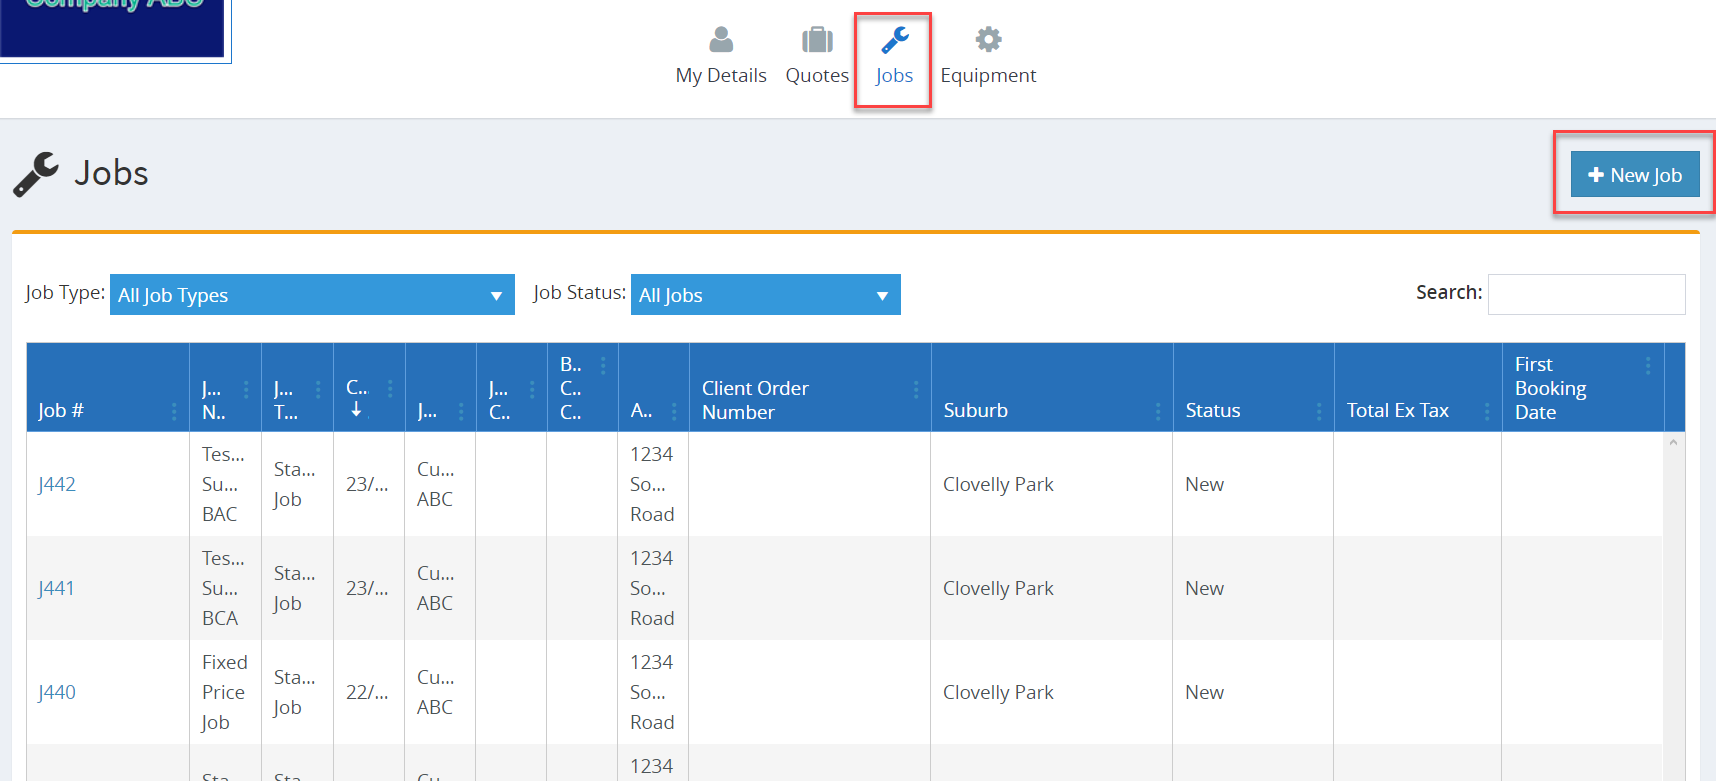Click the descending sort arrow in the header
The image size is (1716, 781).
tap(356, 409)
